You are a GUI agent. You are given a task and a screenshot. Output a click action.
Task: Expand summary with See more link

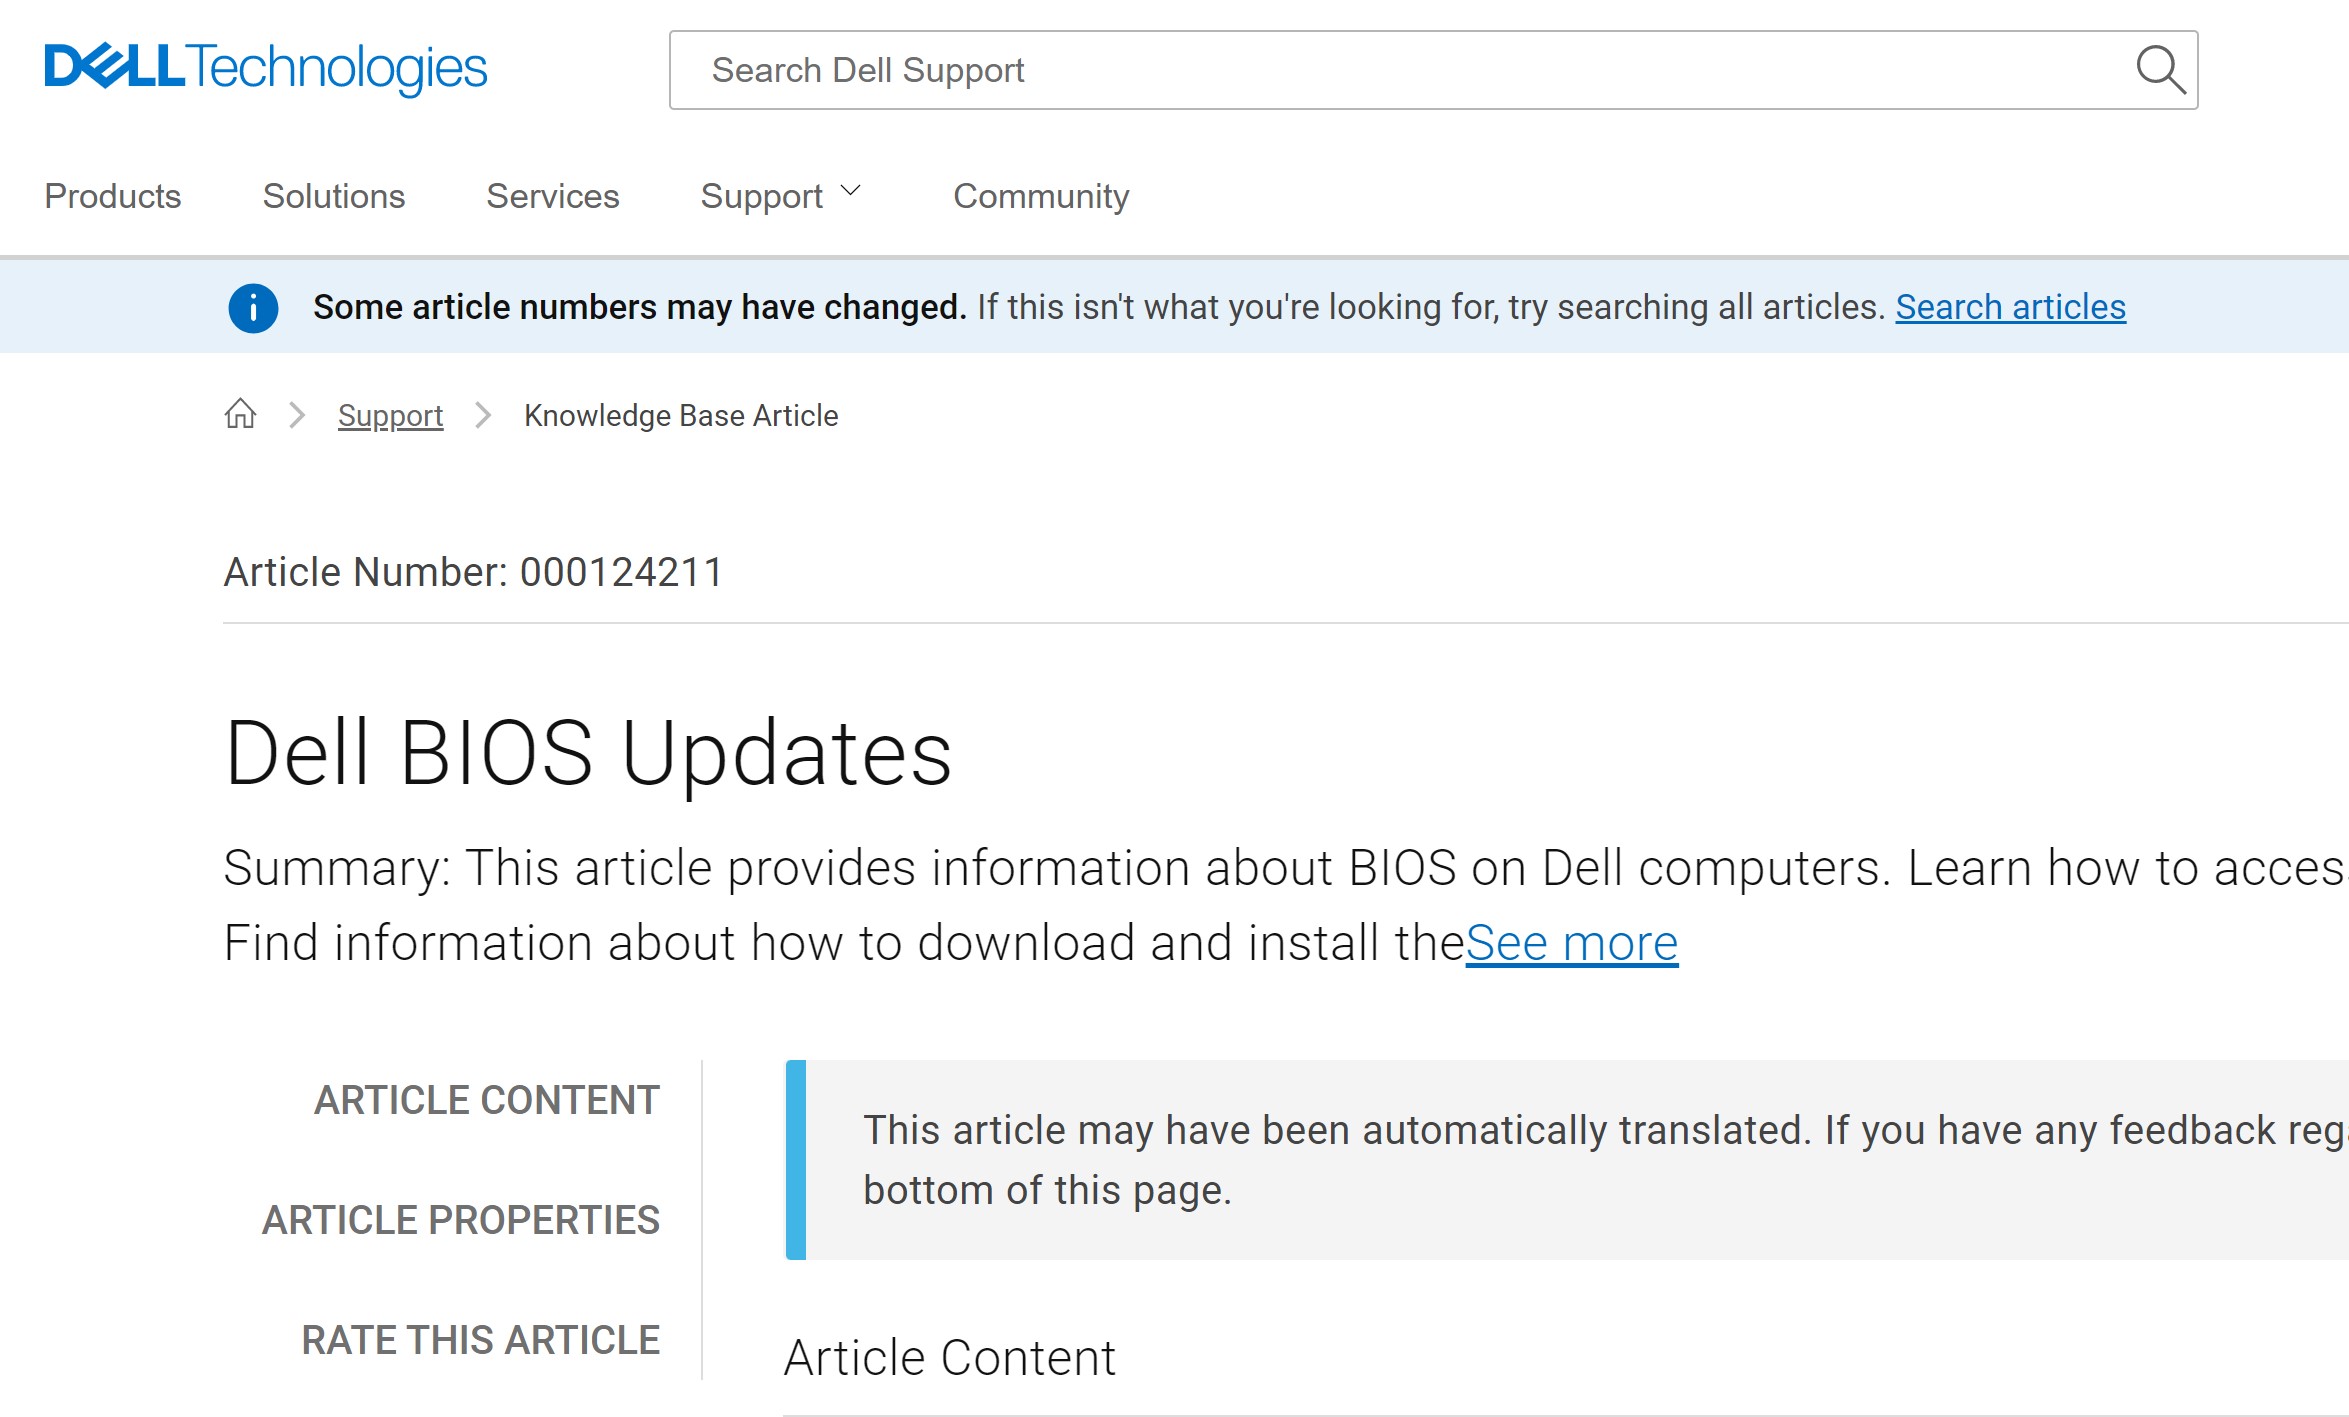pyautogui.click(x=1571, y=943)
